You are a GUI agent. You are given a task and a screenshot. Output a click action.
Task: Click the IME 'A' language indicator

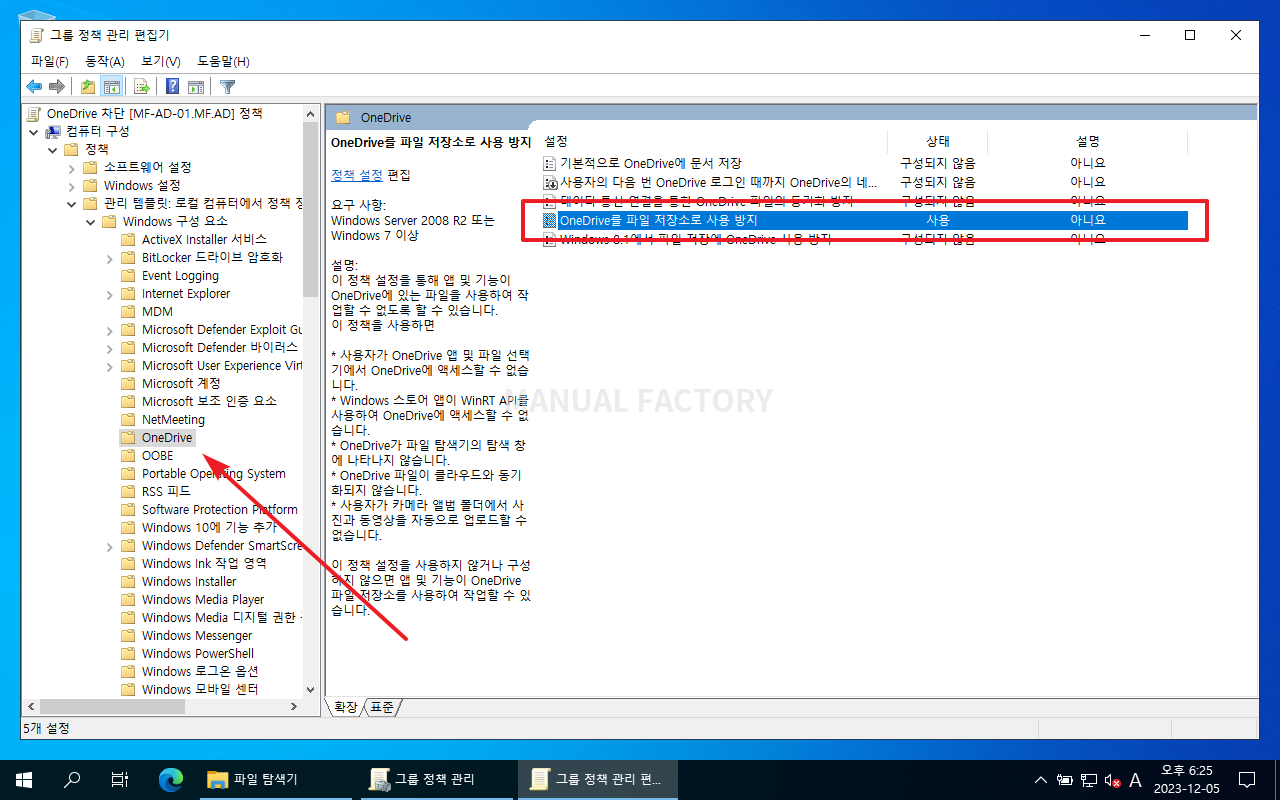(1135, 780)
